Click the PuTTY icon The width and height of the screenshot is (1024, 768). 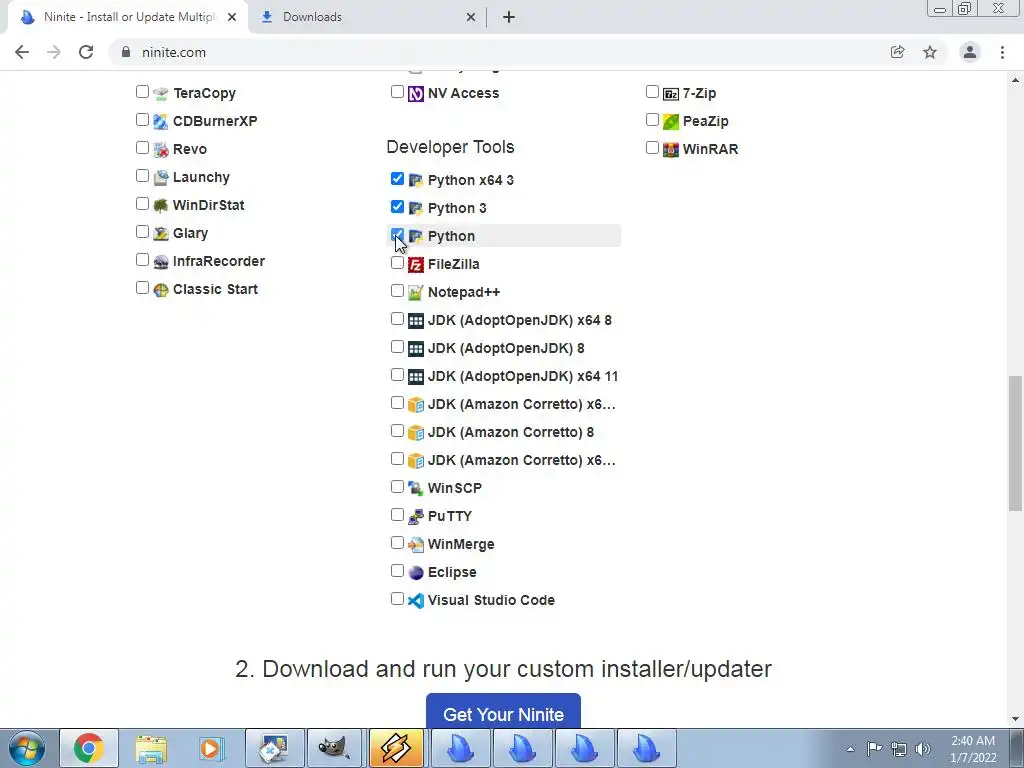[x=416, y=517]
